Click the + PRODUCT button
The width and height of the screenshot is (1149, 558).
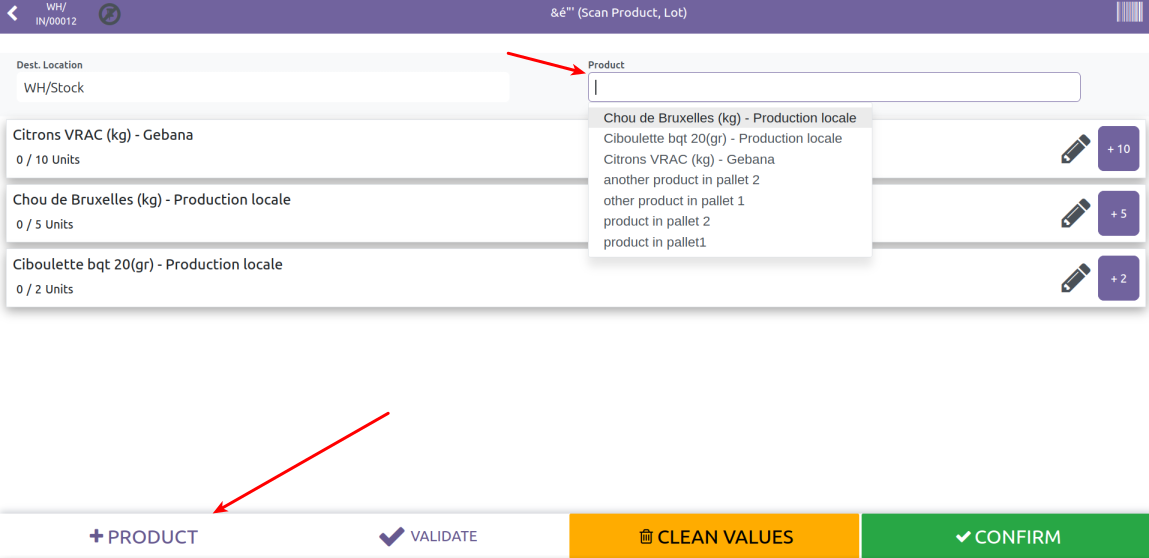click(x=144, y=537)
